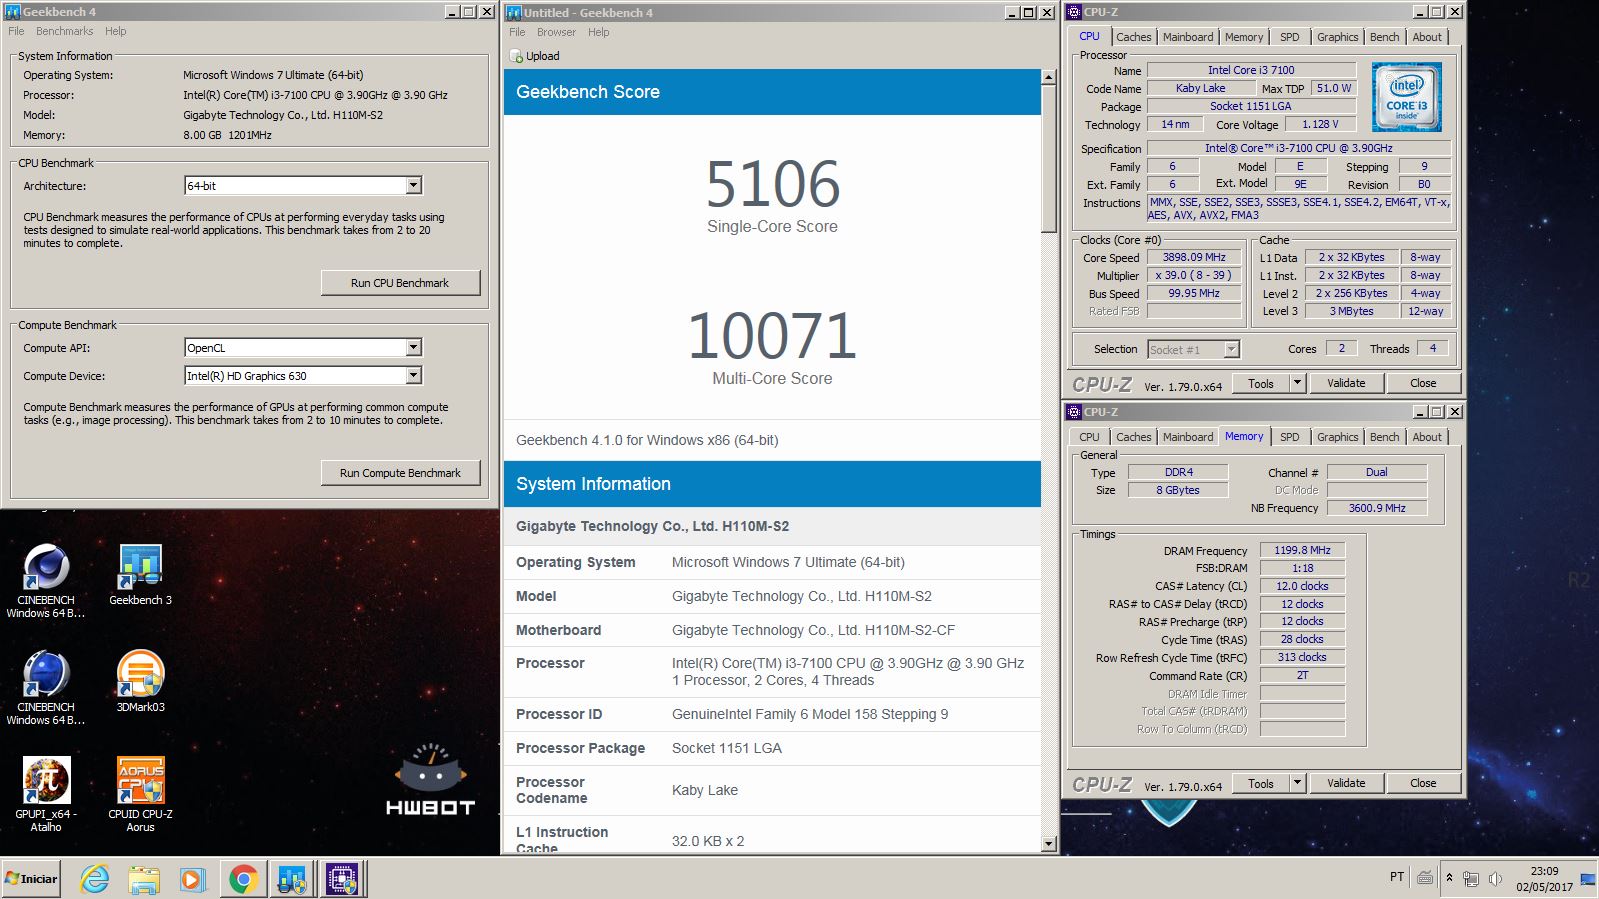Open File menu in Untitled Geekbench results window

[517, 32]
